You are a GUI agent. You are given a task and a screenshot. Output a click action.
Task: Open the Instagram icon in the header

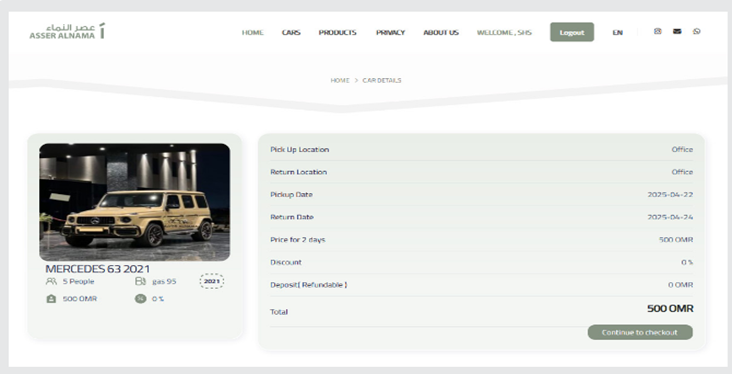click(657, 31)
